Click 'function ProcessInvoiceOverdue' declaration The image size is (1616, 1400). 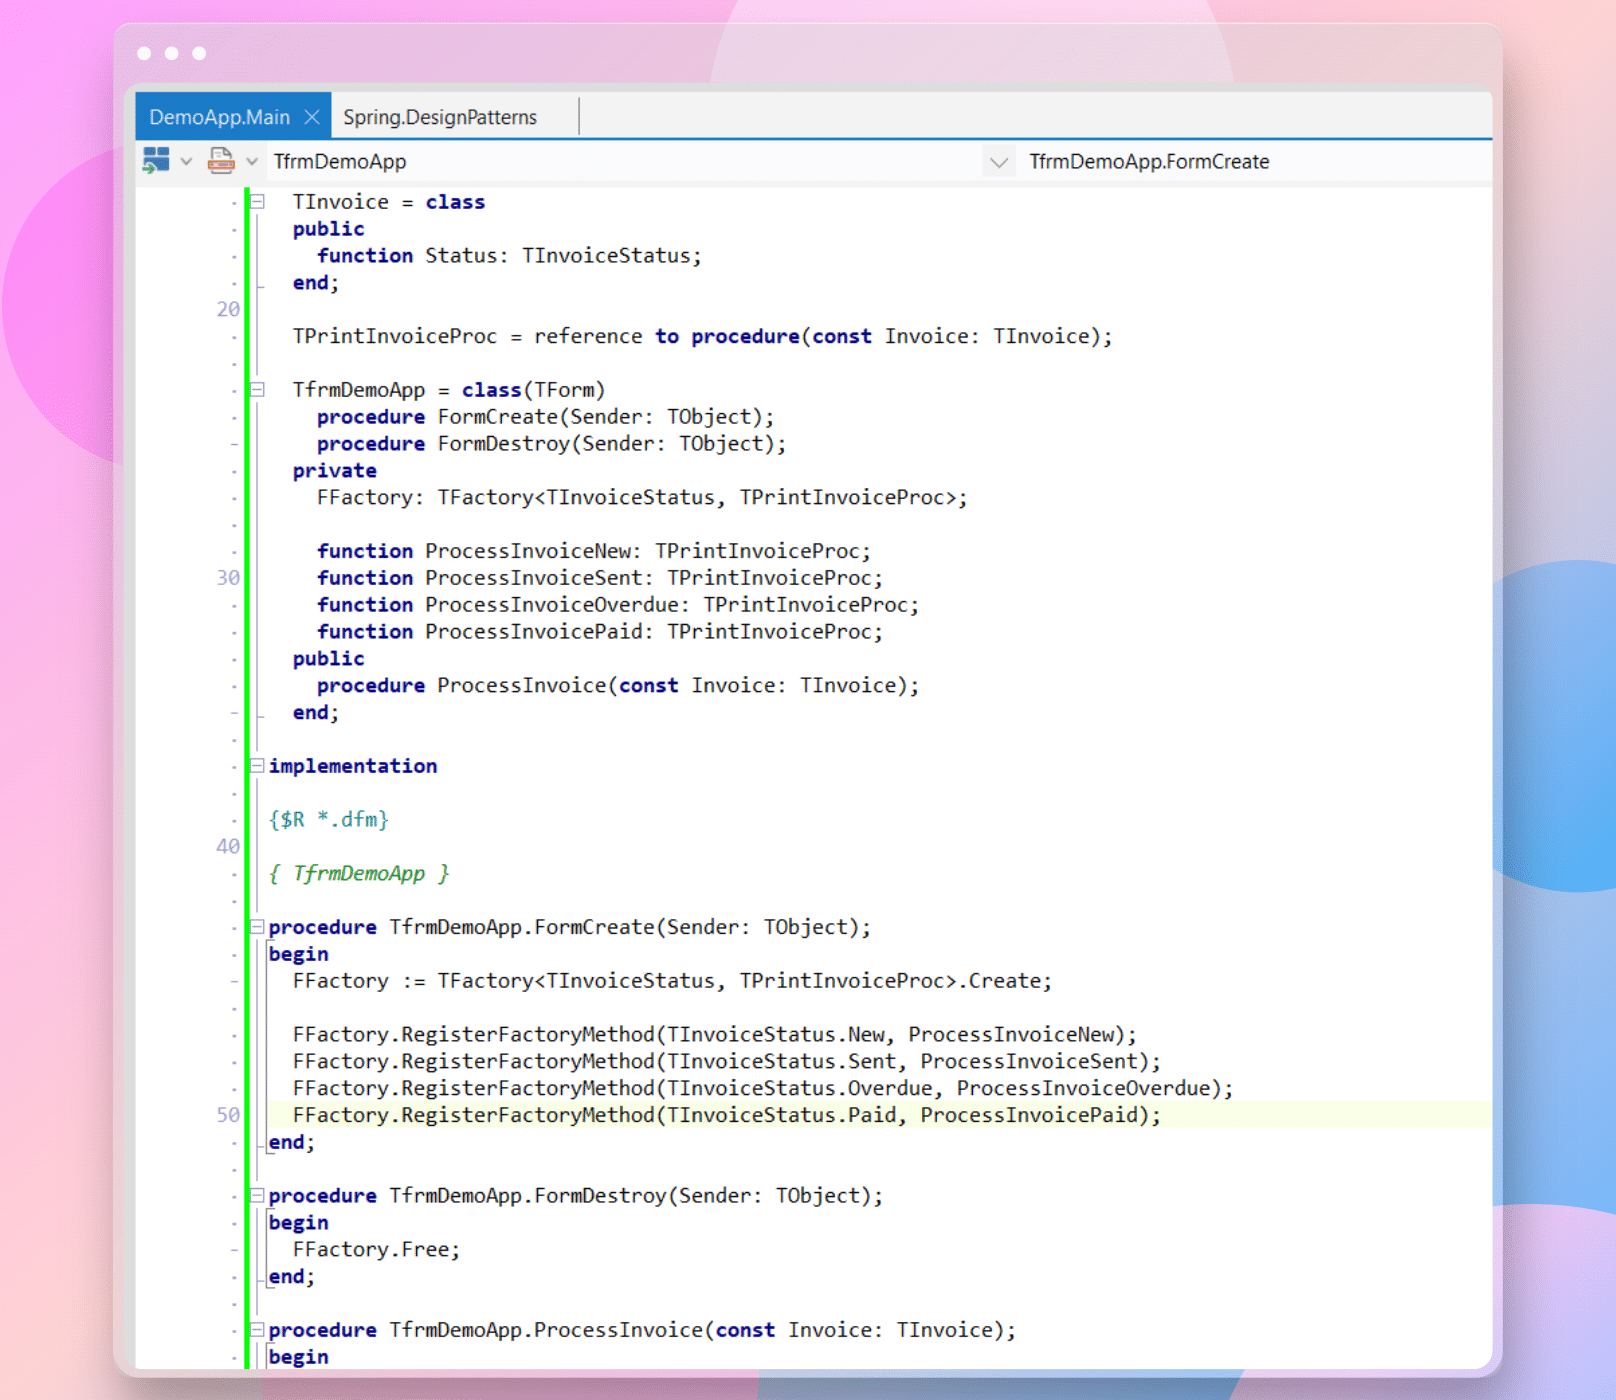pos(618,604)
